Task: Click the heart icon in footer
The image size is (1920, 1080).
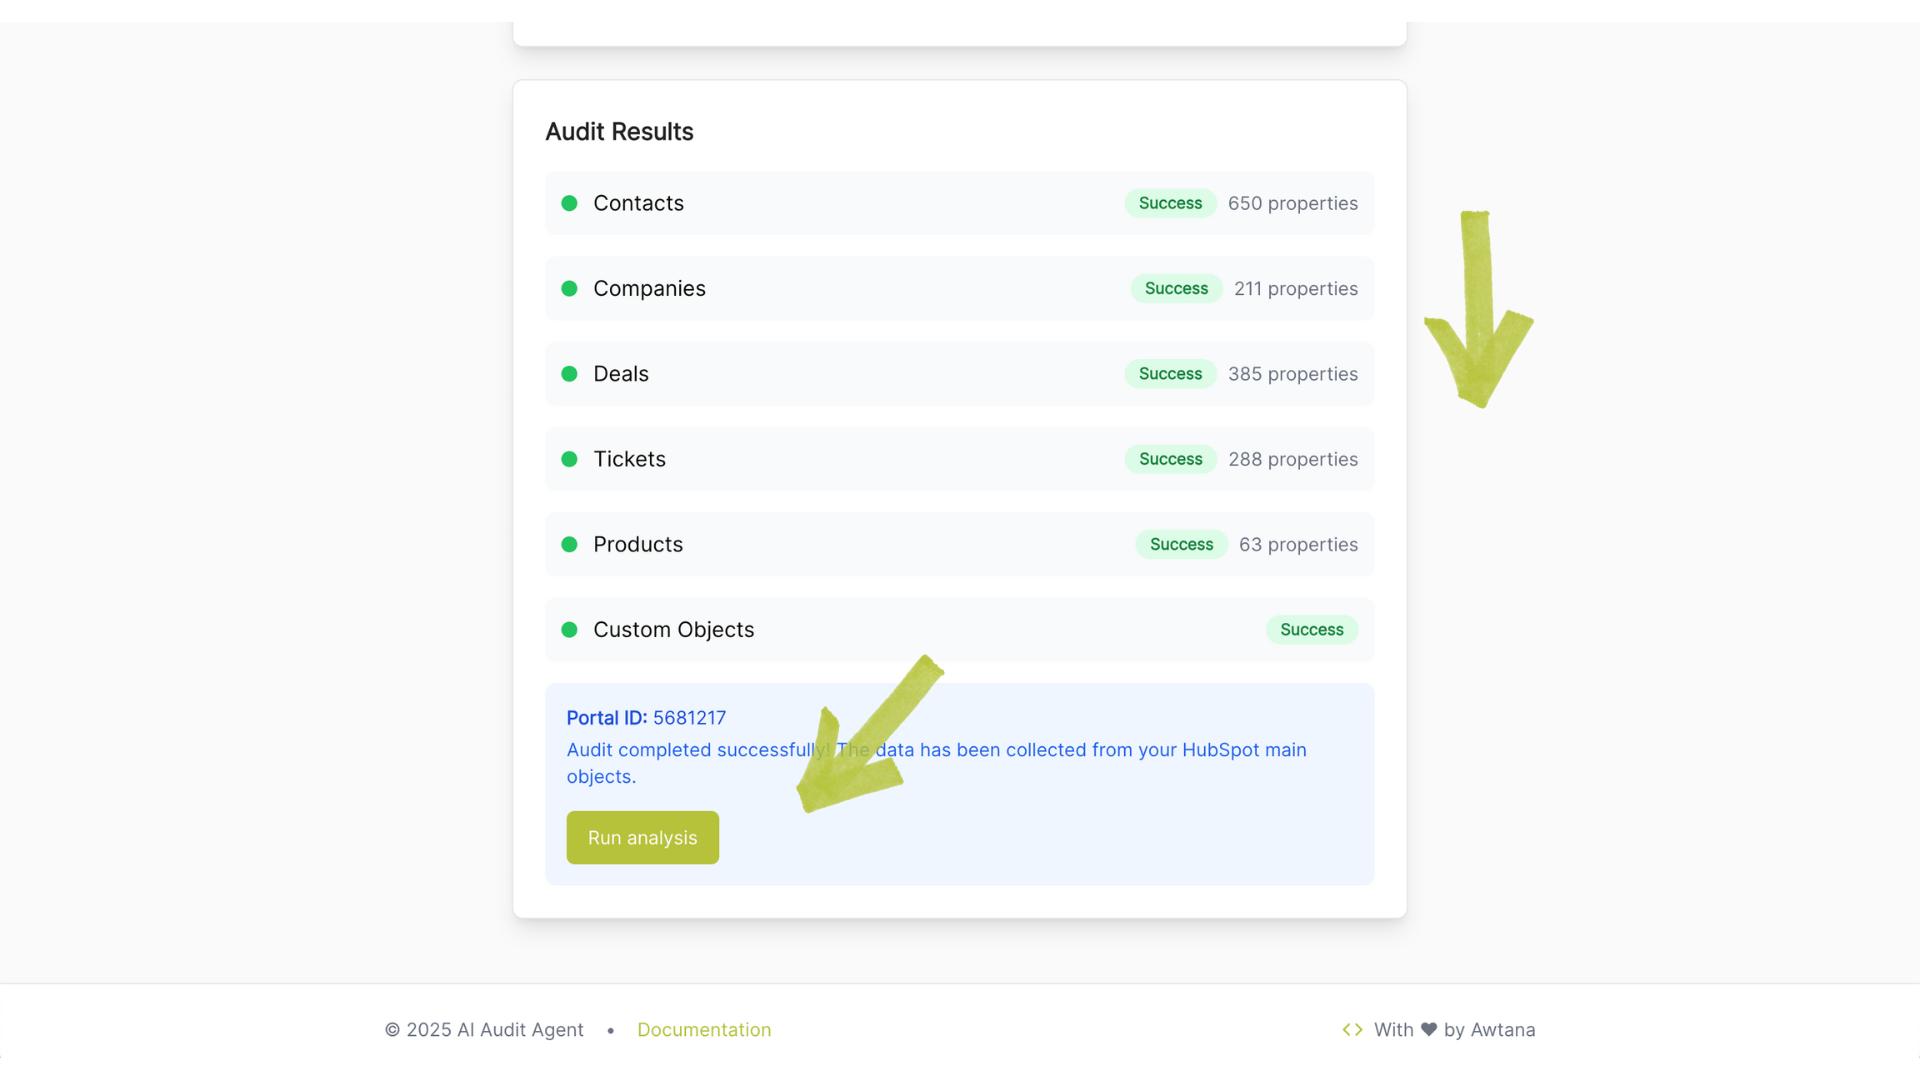Action: pyautogui.click(x=1429, y=1030)
